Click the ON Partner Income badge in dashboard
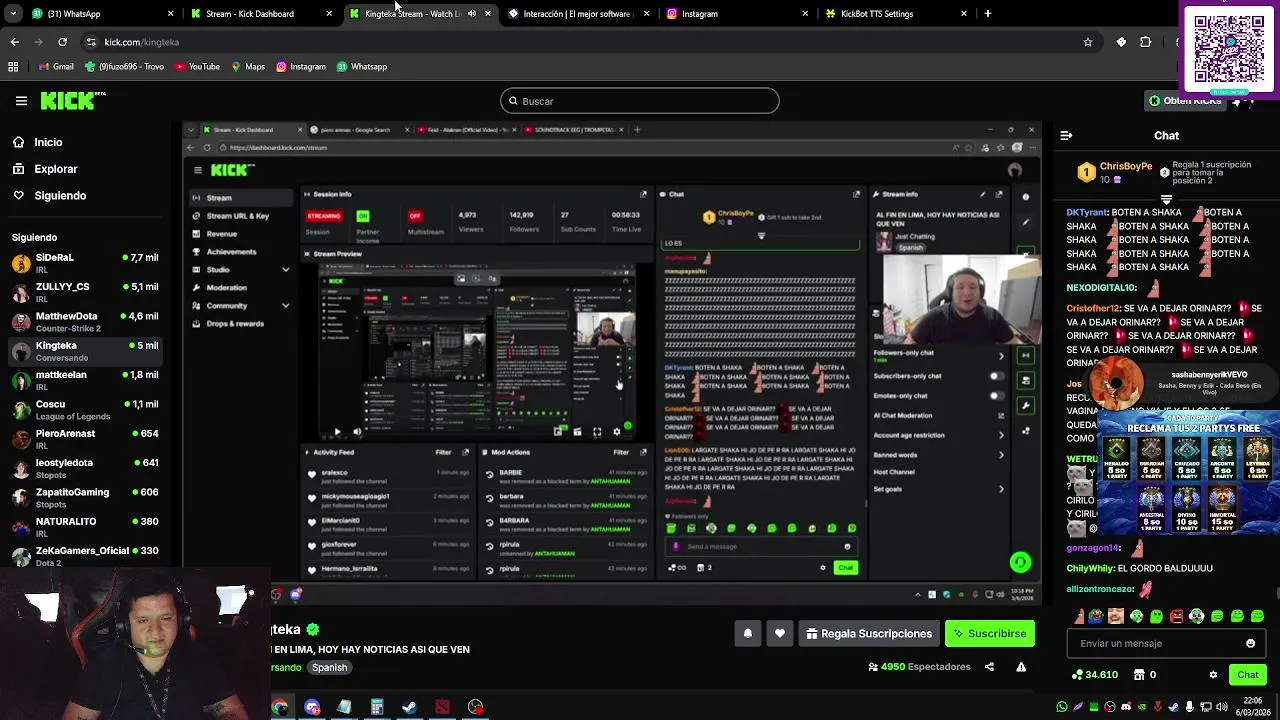Image resolution: width=1280 pixels, height=720 pixels. point(362,216)
